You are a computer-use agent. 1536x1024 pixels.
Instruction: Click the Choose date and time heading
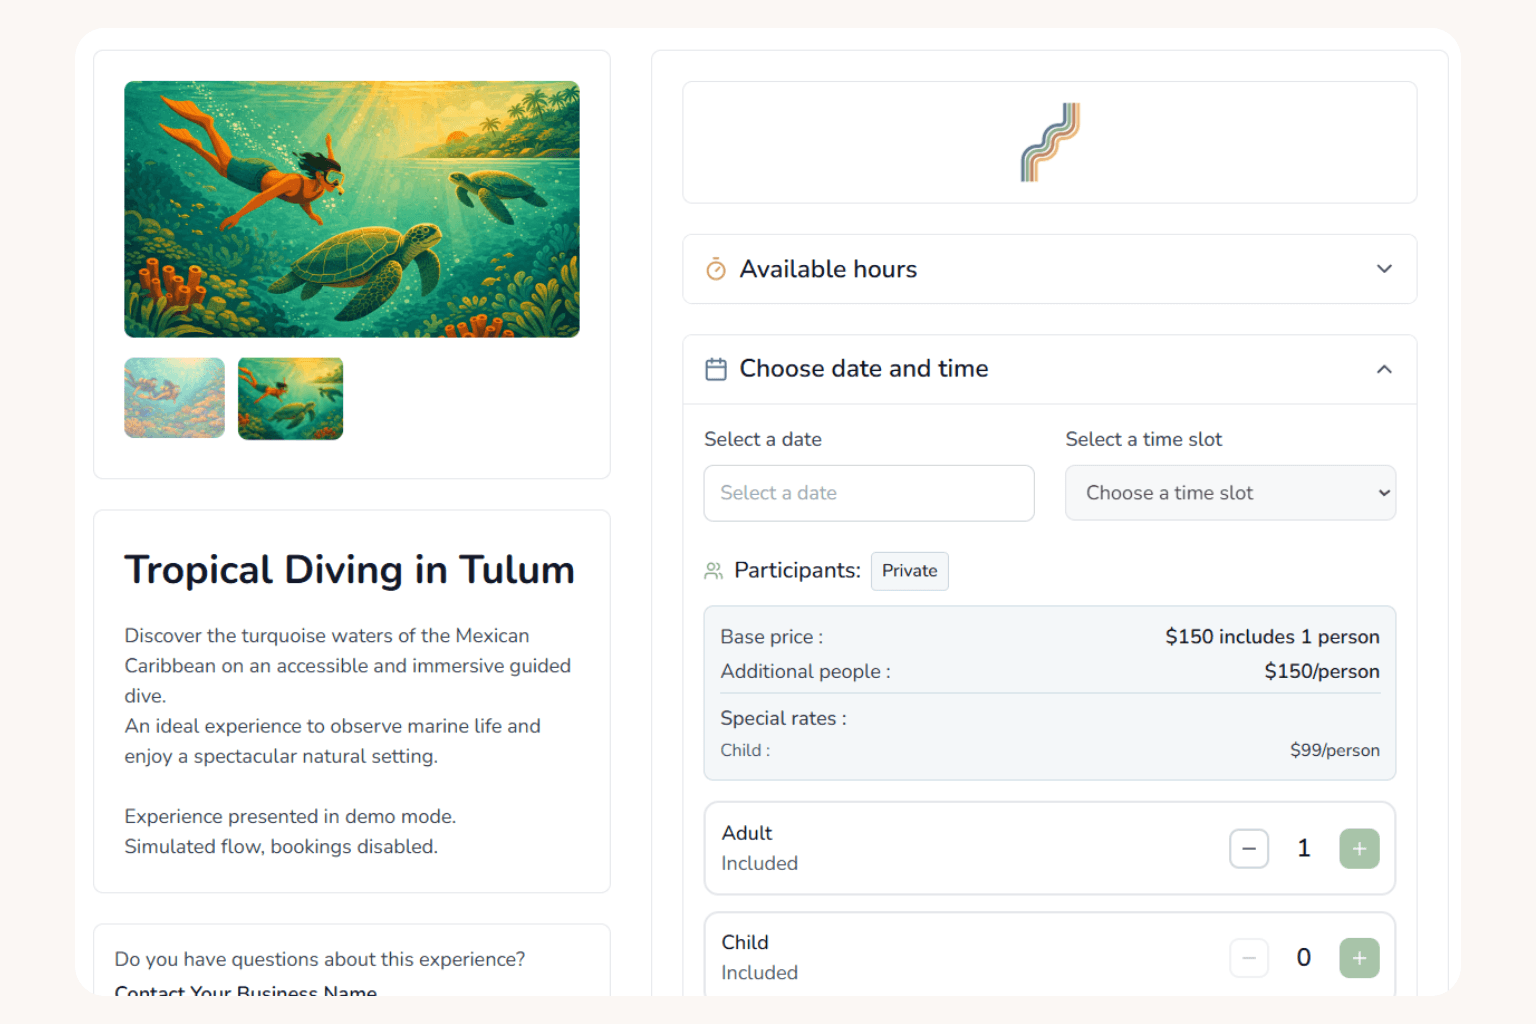coord(863,369)
